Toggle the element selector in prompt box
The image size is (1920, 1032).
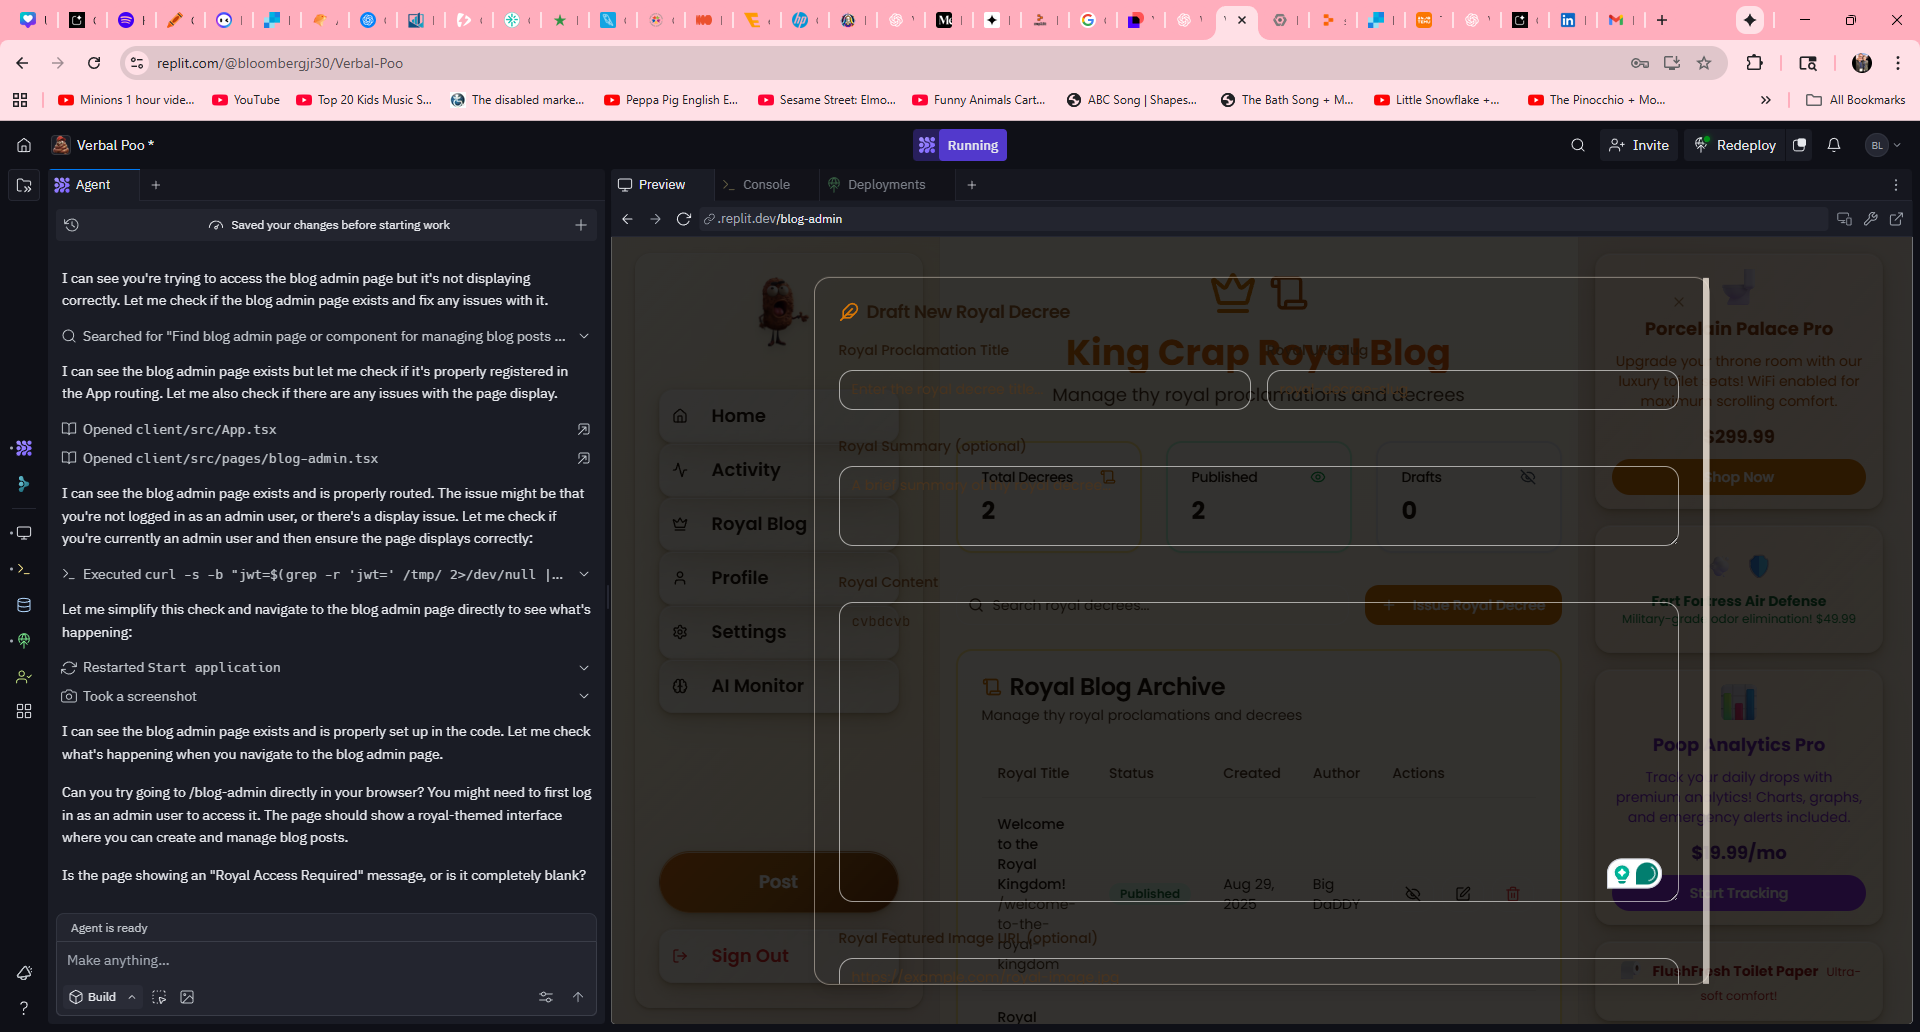[159, 997]
